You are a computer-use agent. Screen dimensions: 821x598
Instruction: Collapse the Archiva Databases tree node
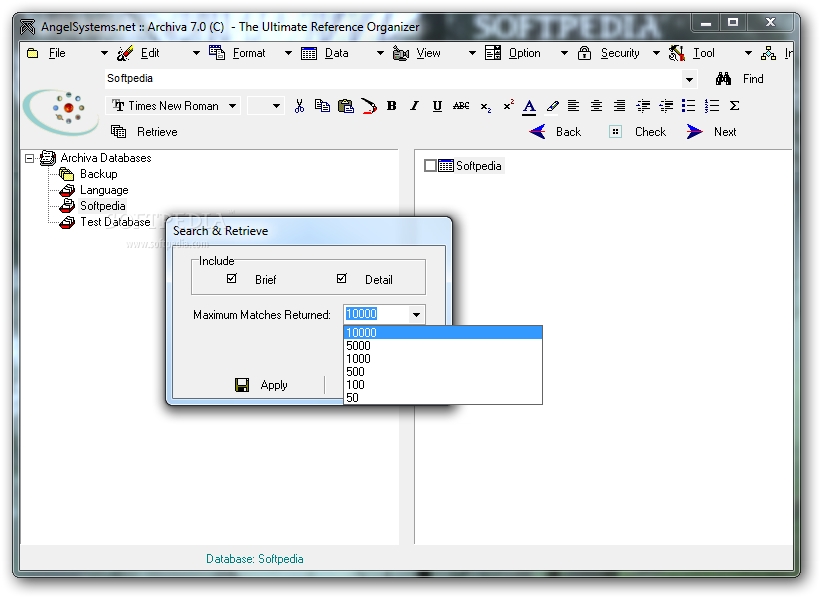(x=30, y=158)
